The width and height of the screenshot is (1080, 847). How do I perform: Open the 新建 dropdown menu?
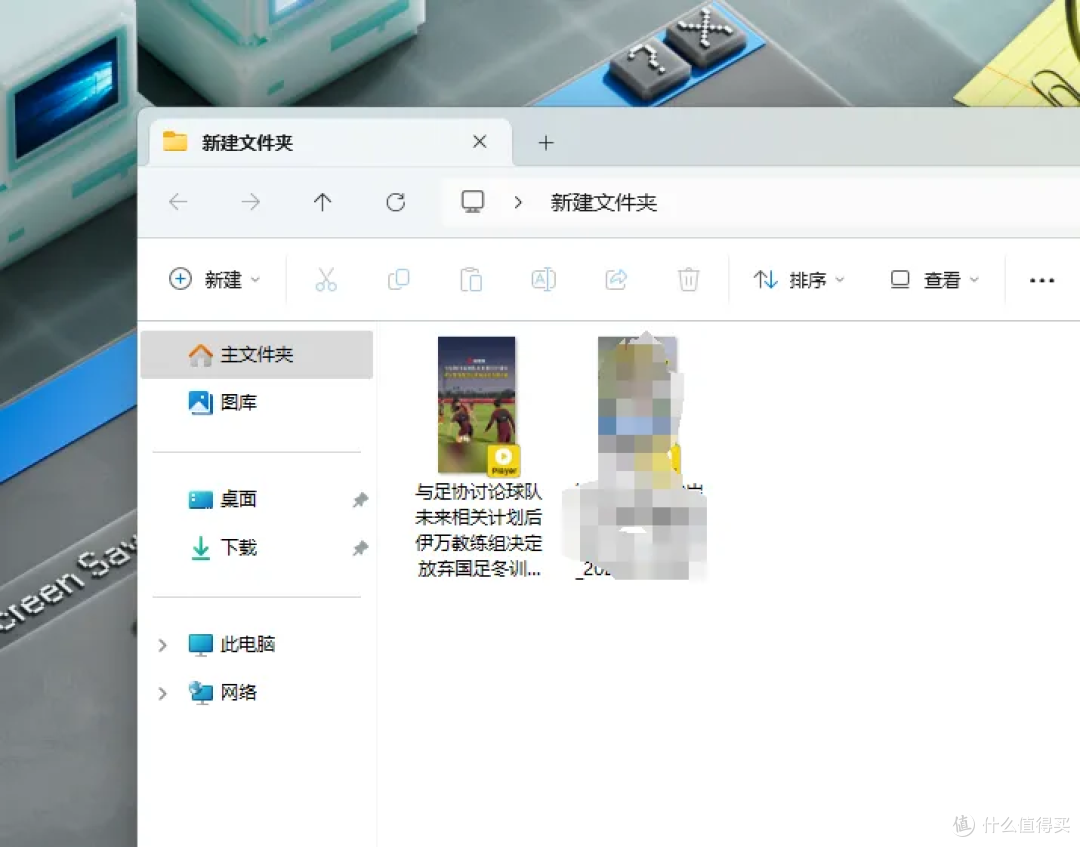point(215,280)
